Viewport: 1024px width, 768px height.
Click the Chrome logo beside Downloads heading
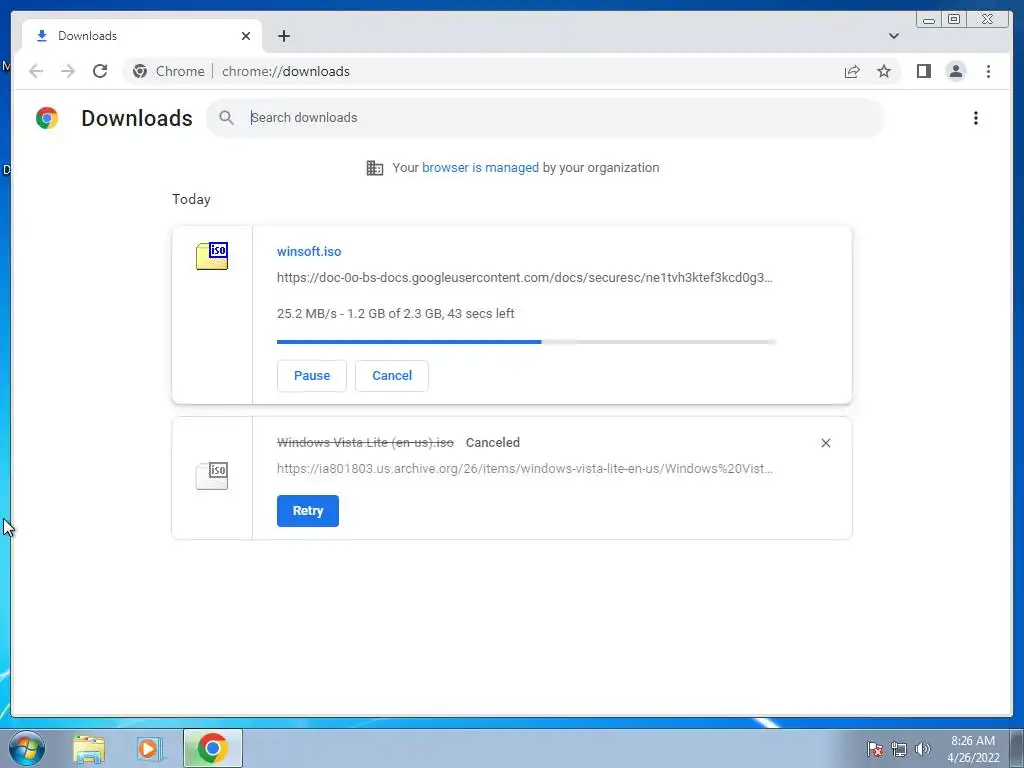pos(47,118)
